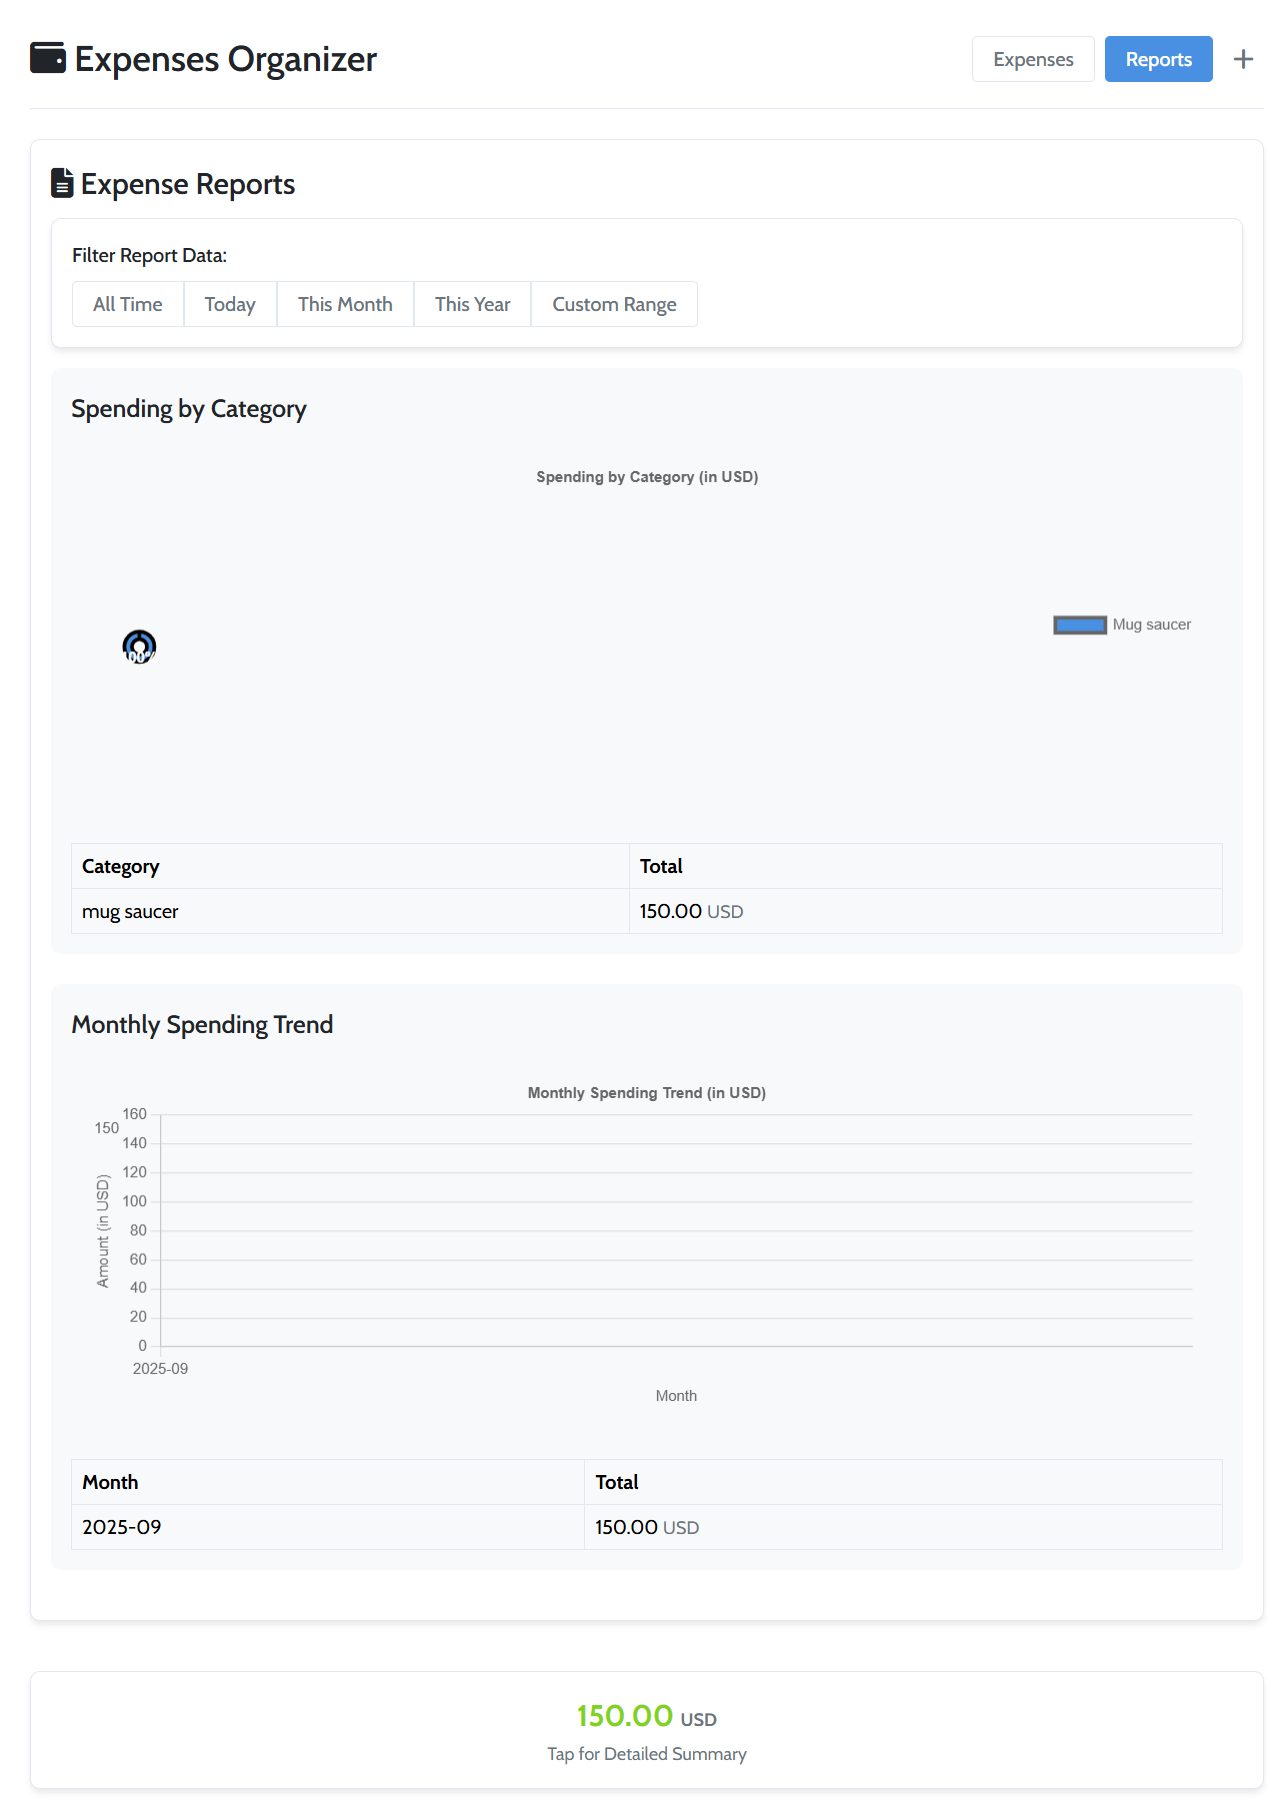
Task: Switch to the Expenses tab
Action: point(1033,58)
